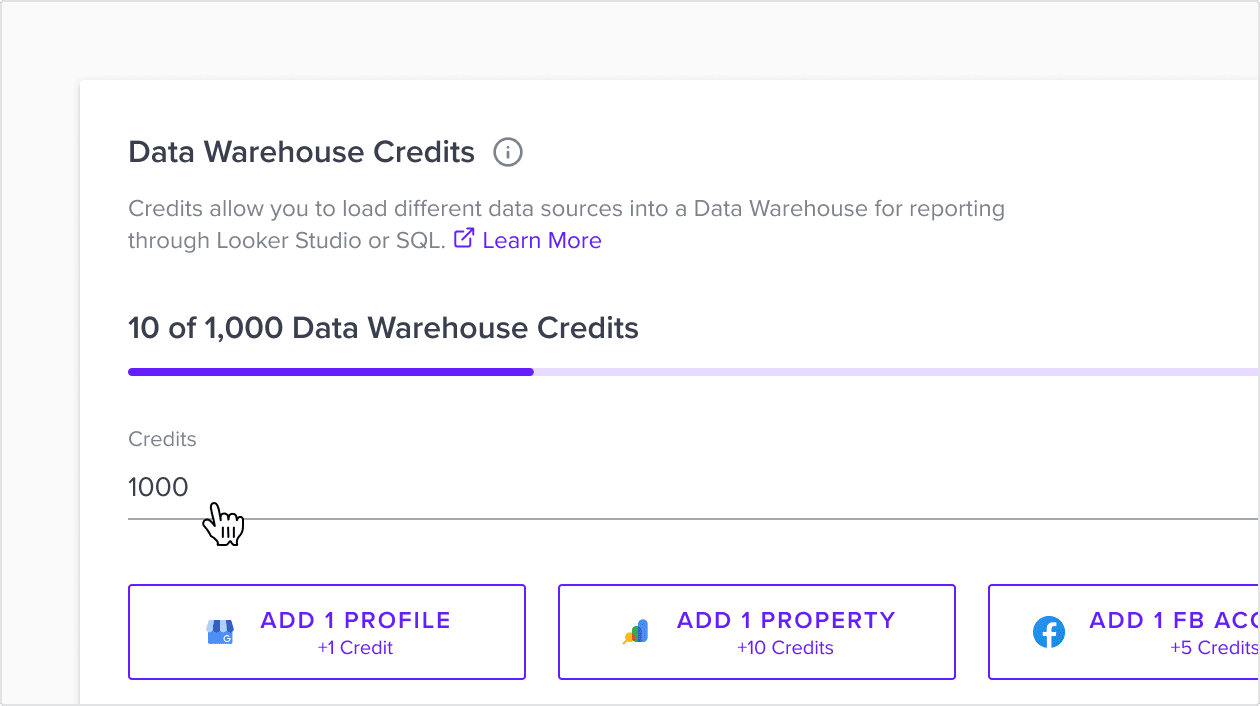The height and width of the screenshot is (706, 1260).
Task: Select the 1000 value in Credits field
Action: click(157, 487)
